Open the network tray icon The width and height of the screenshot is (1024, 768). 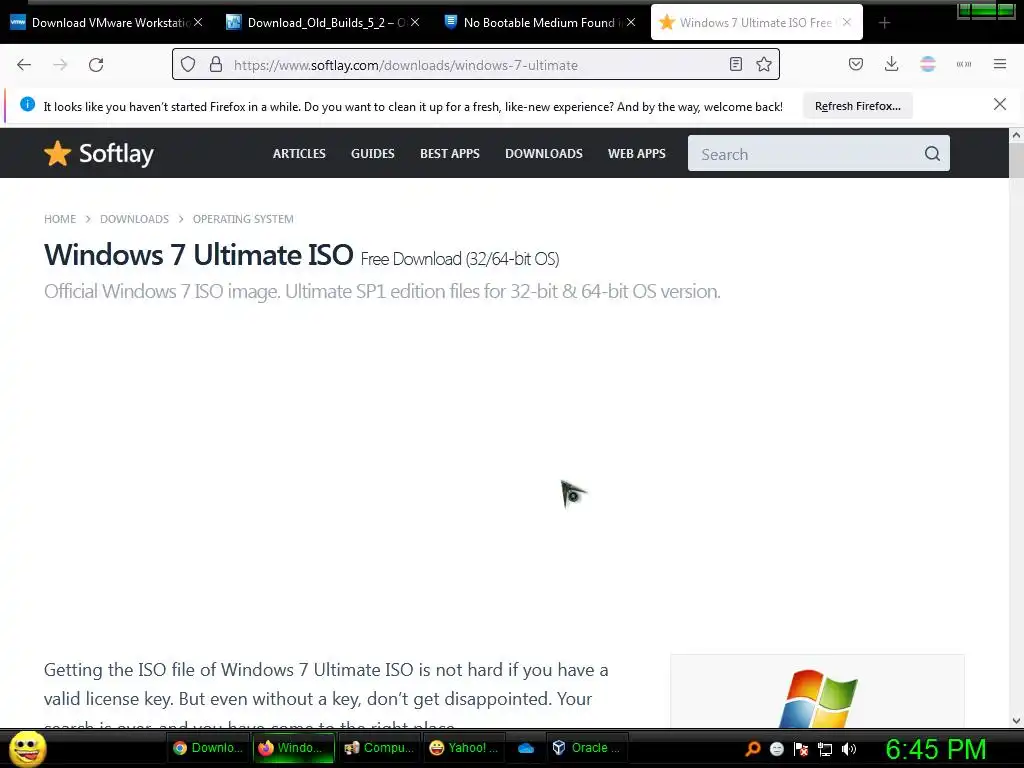[825, 750]
